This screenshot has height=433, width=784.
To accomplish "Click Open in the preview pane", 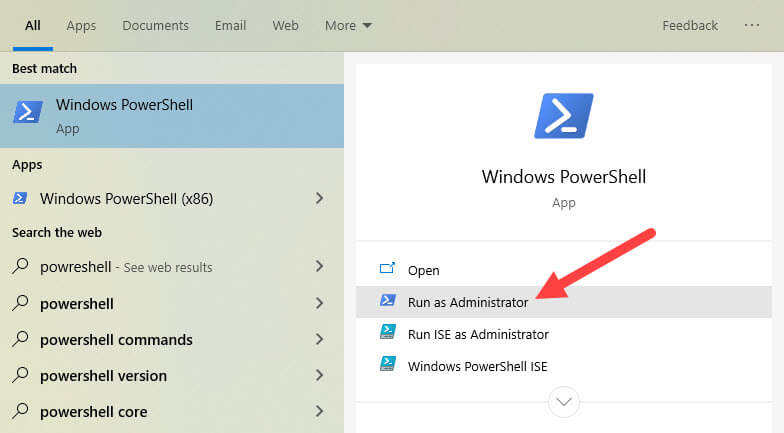I will tap(564, 270).
